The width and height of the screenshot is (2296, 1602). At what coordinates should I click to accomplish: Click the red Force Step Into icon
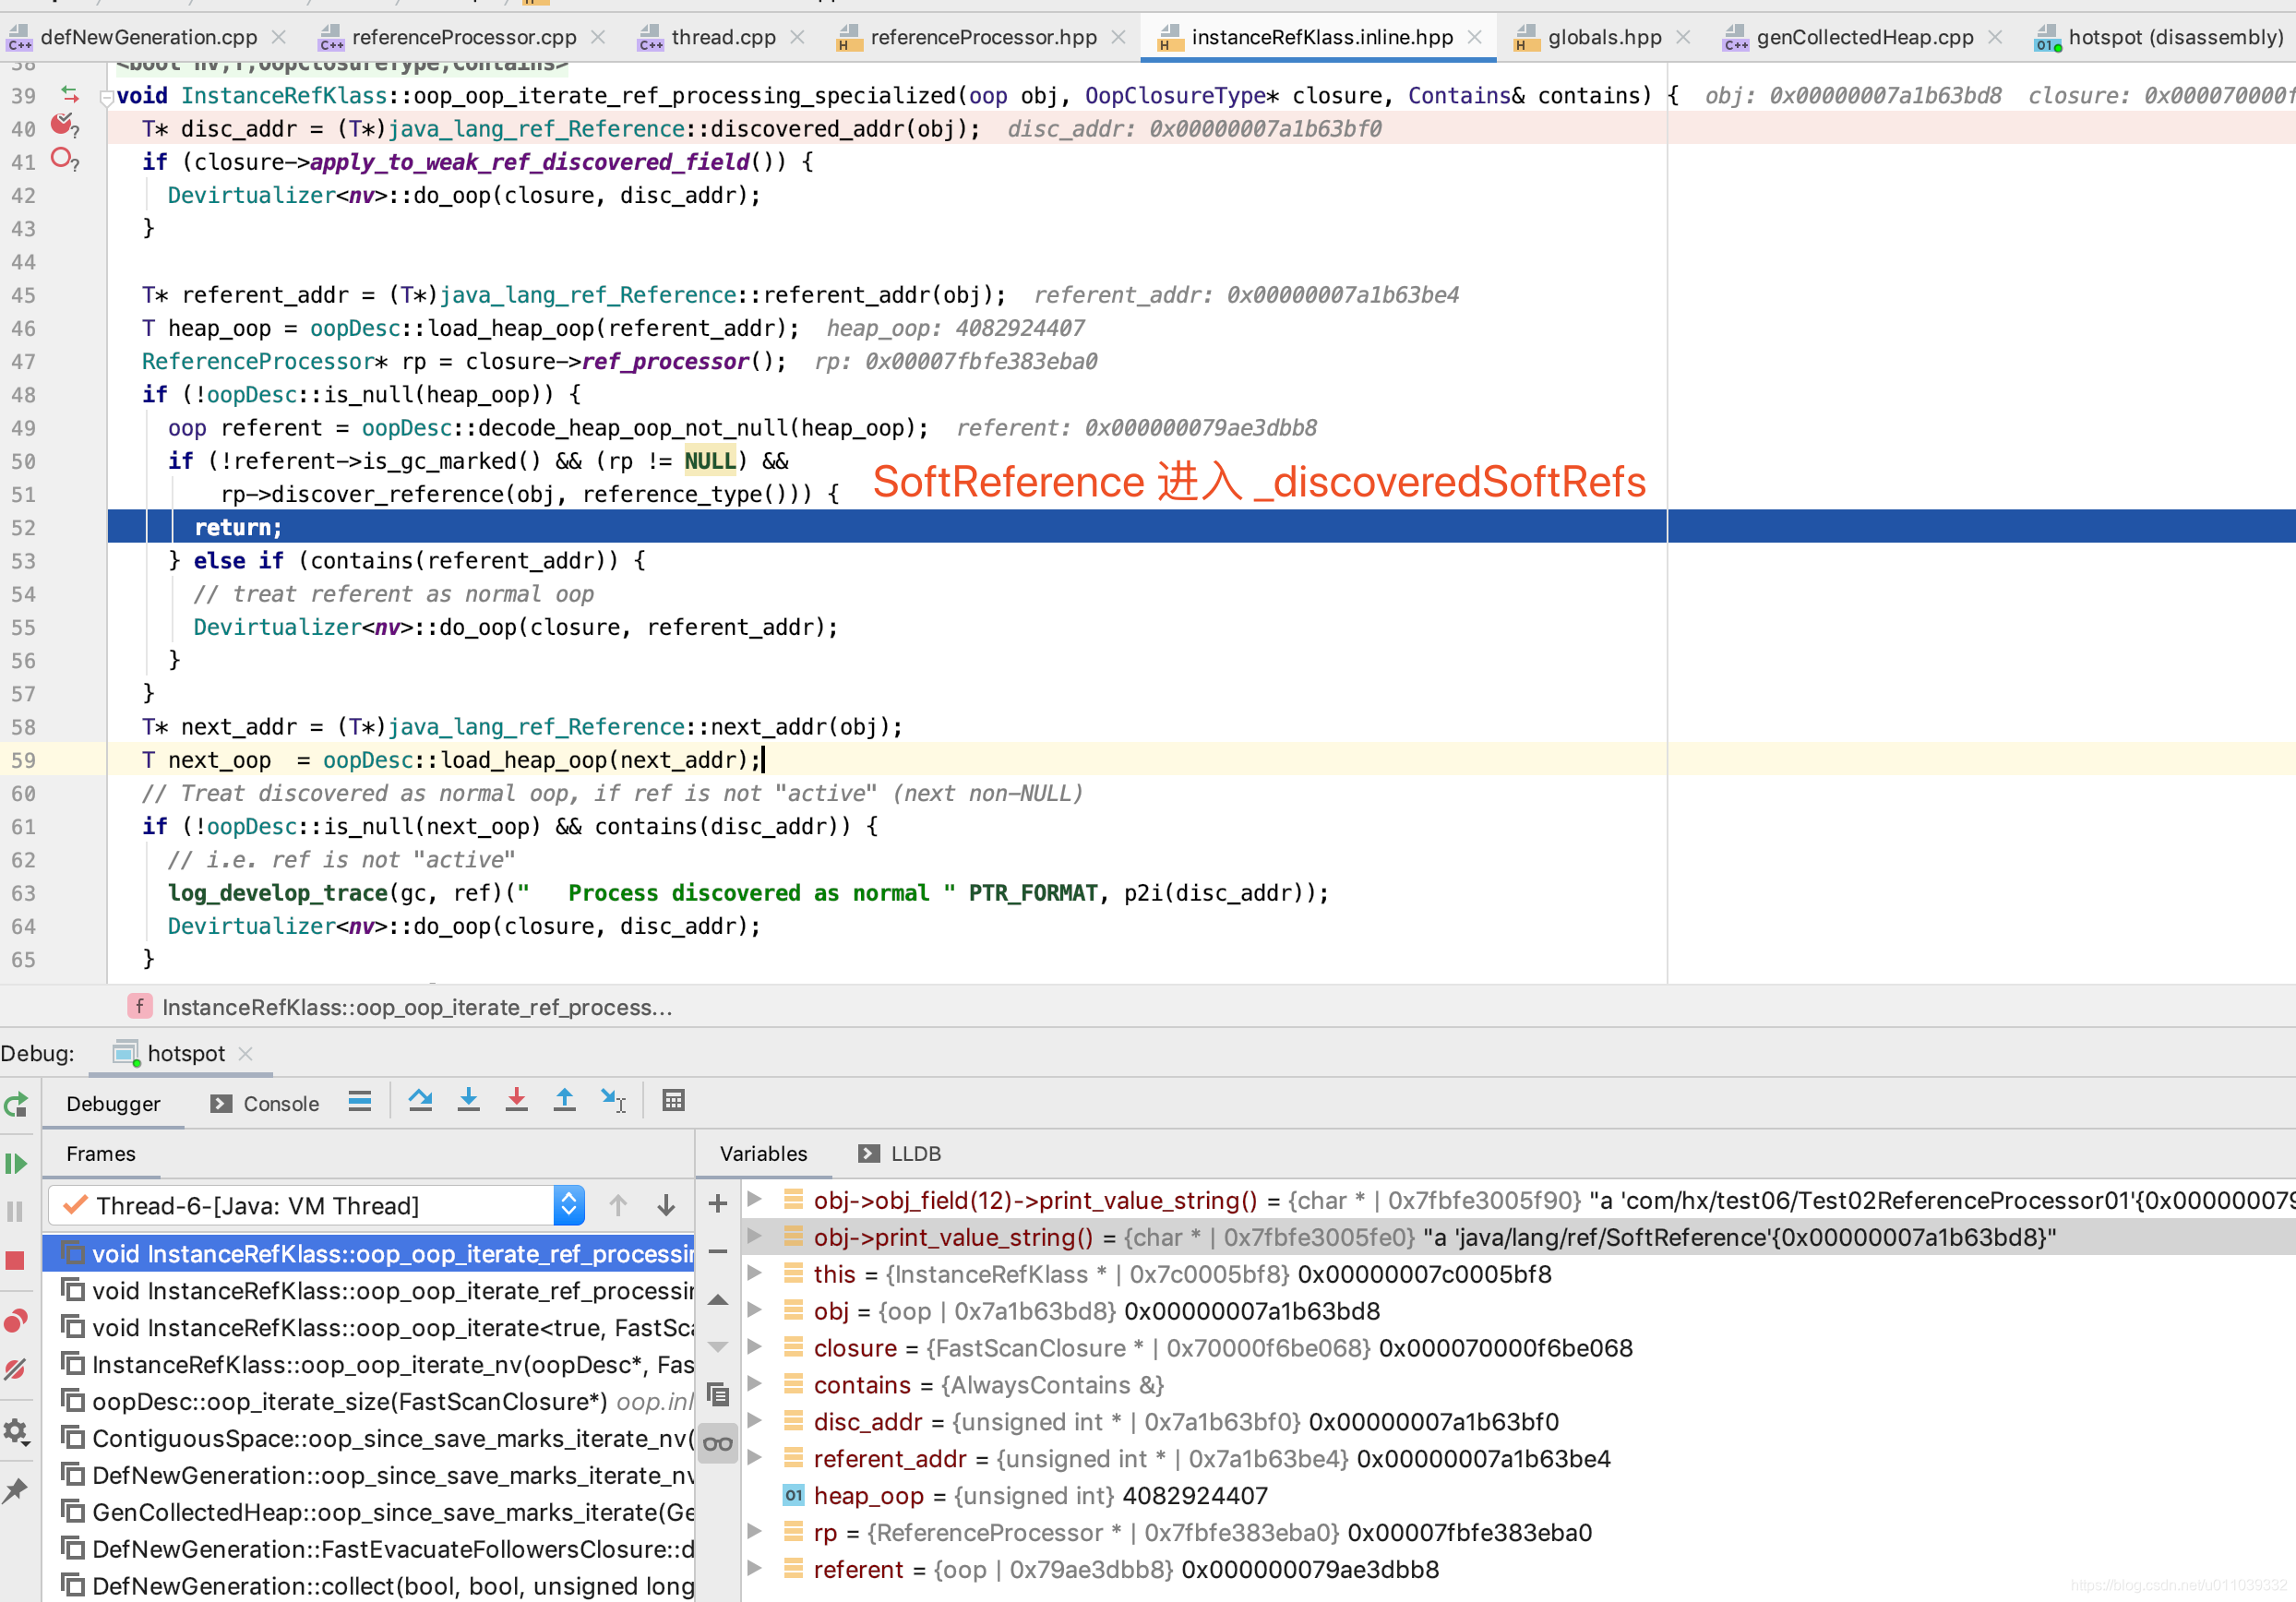(516, 1101)
